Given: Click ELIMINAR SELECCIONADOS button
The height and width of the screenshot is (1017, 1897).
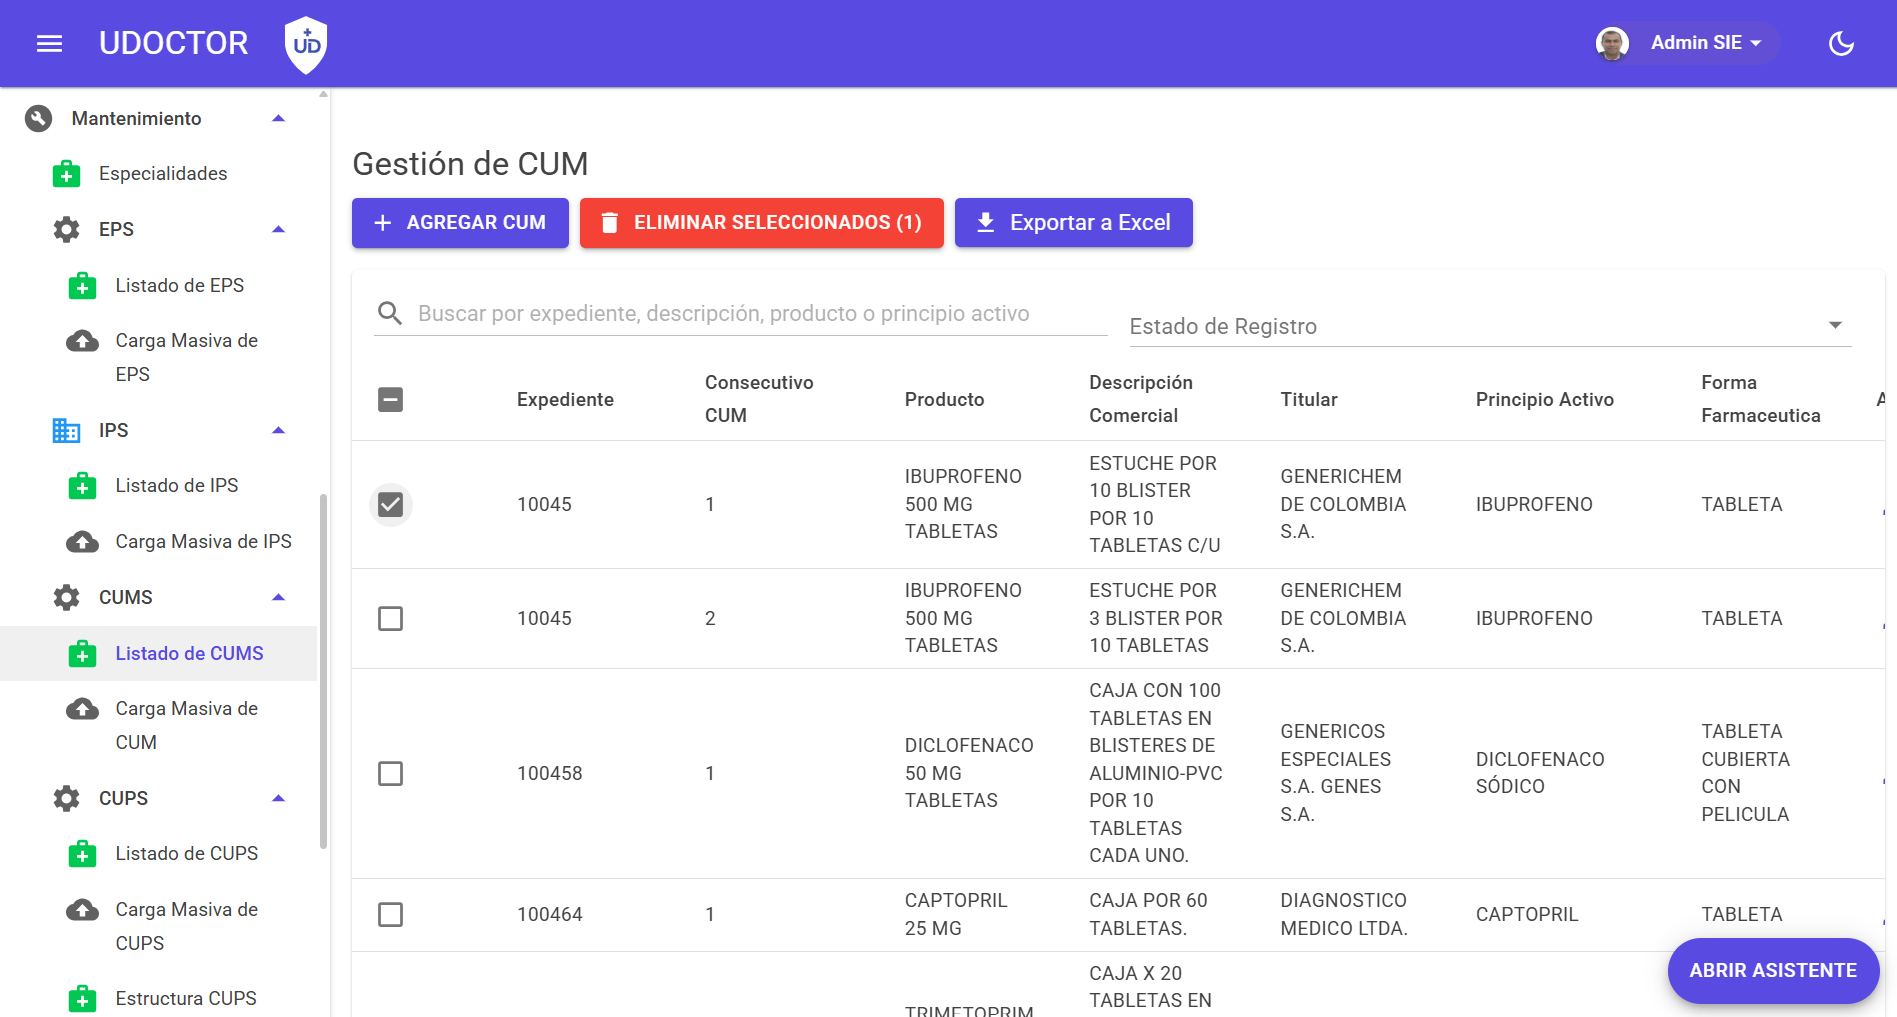Looking at the screenshot, I should pos(762,223).
